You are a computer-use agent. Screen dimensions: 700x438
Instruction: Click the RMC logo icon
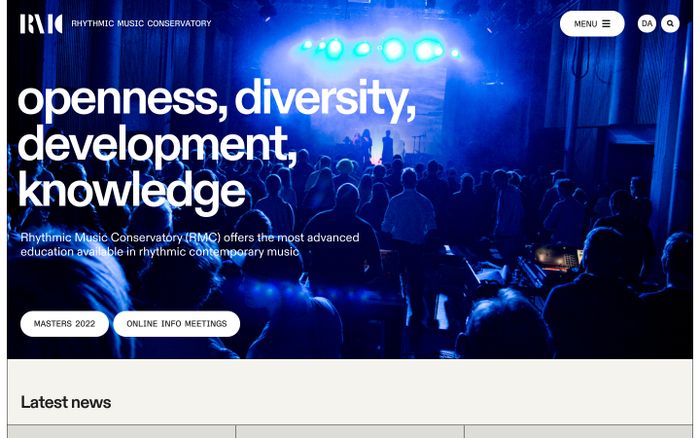click(x=41, y=24)
